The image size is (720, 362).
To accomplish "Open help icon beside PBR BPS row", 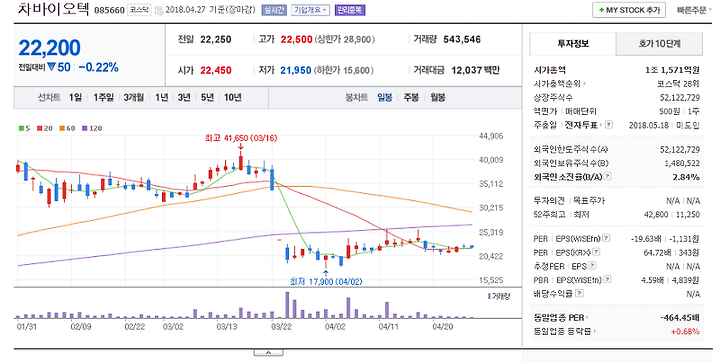I will pyautogui.click(x=609, y=279).
